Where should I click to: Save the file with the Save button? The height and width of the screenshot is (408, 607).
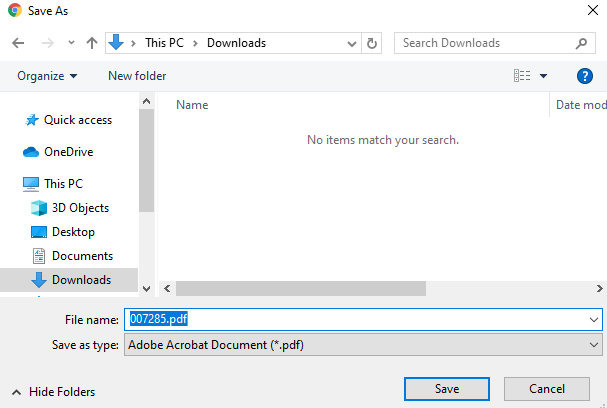pyautogui.click(x=447, y=389)
